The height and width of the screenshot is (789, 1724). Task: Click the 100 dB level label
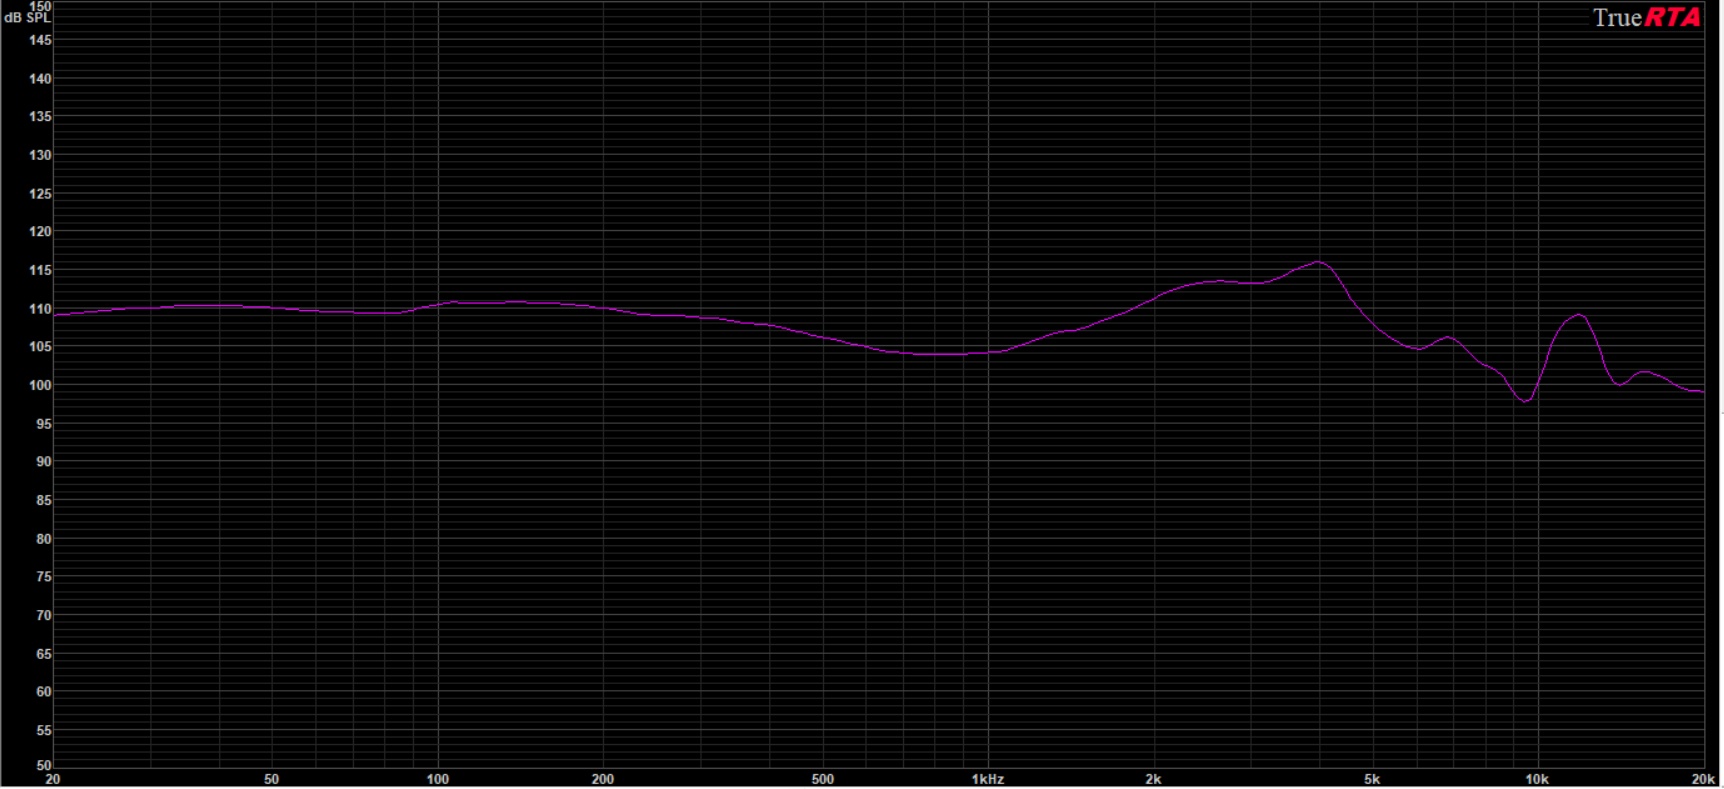coord(40,385)
